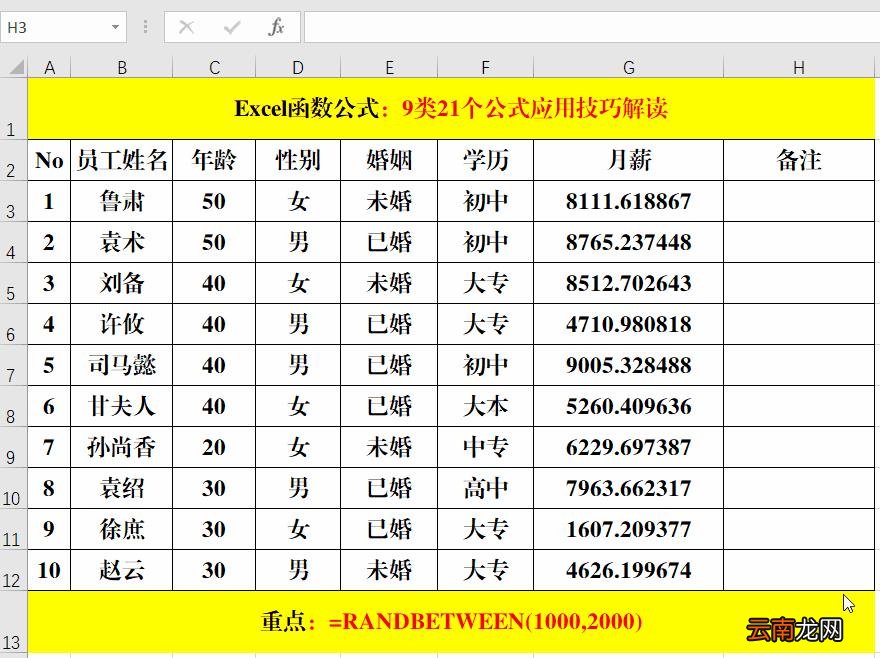The image size is (880, 658).
Task: Click the '婚姻' header cell
Action: coord(389,160)
